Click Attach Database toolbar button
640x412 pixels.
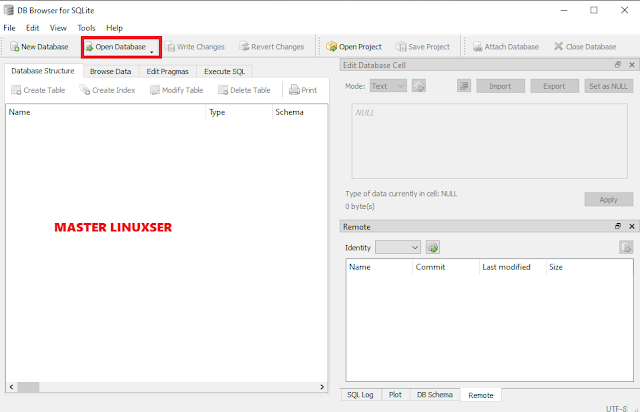tap(506, 47)
